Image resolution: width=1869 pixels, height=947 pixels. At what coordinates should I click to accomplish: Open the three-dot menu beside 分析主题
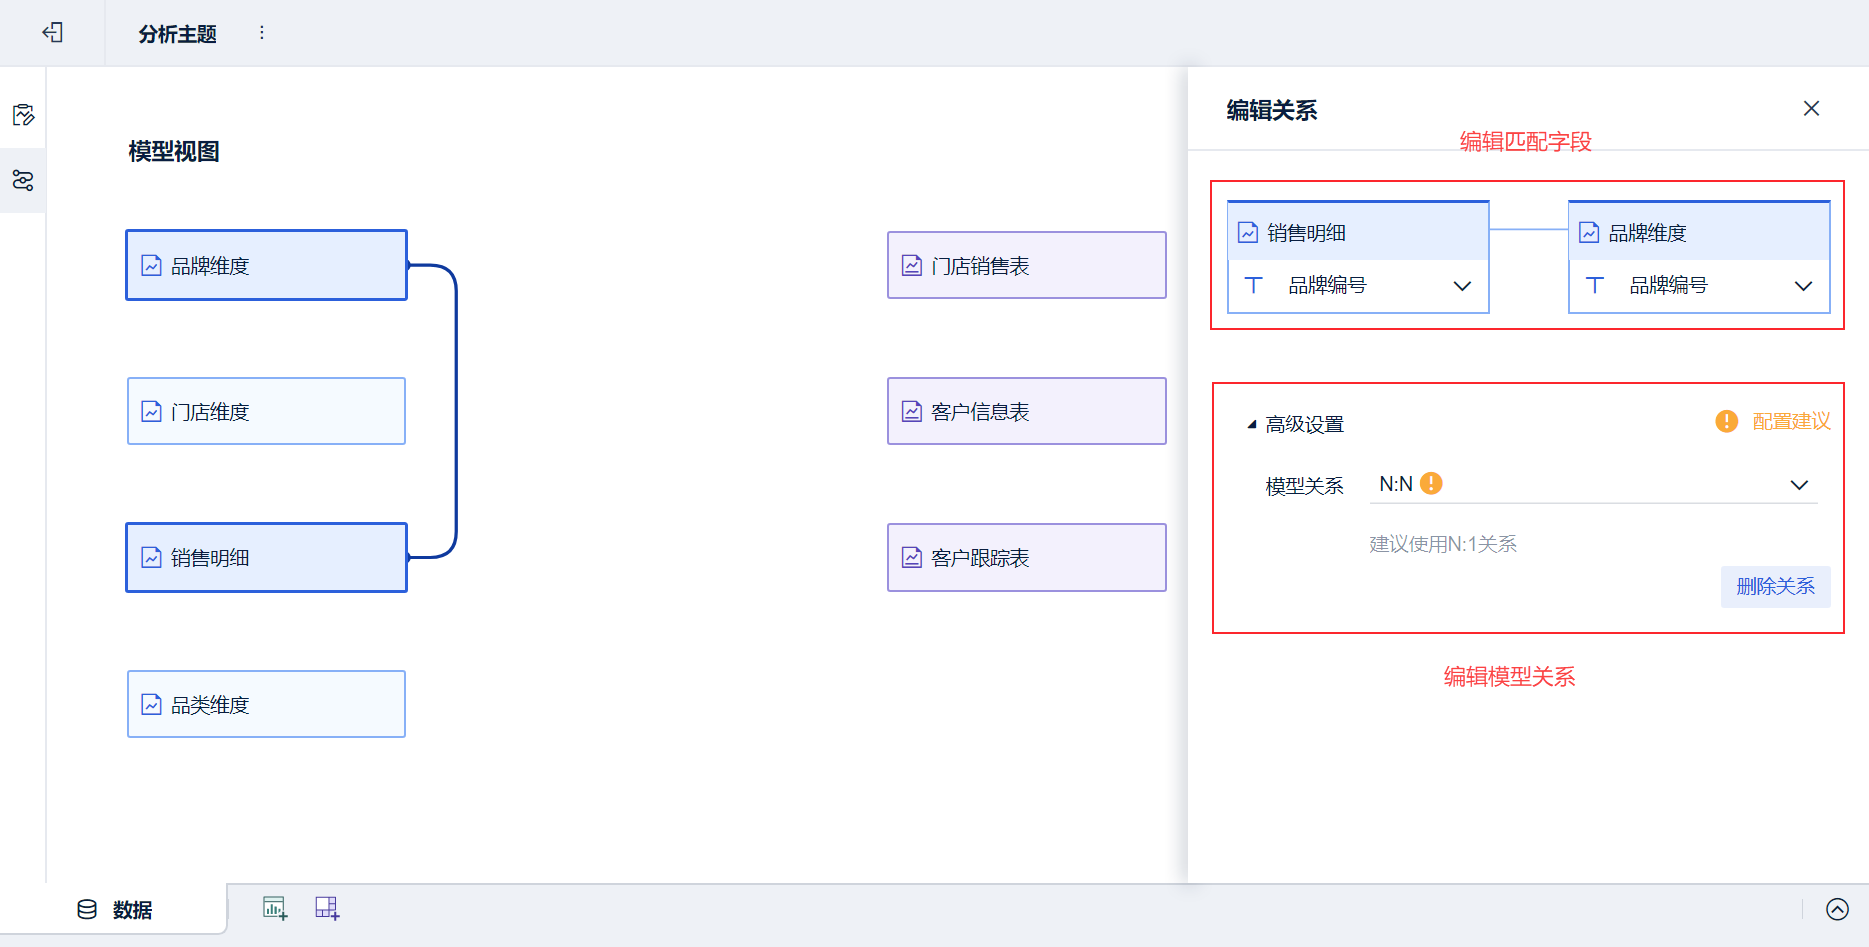262,33
